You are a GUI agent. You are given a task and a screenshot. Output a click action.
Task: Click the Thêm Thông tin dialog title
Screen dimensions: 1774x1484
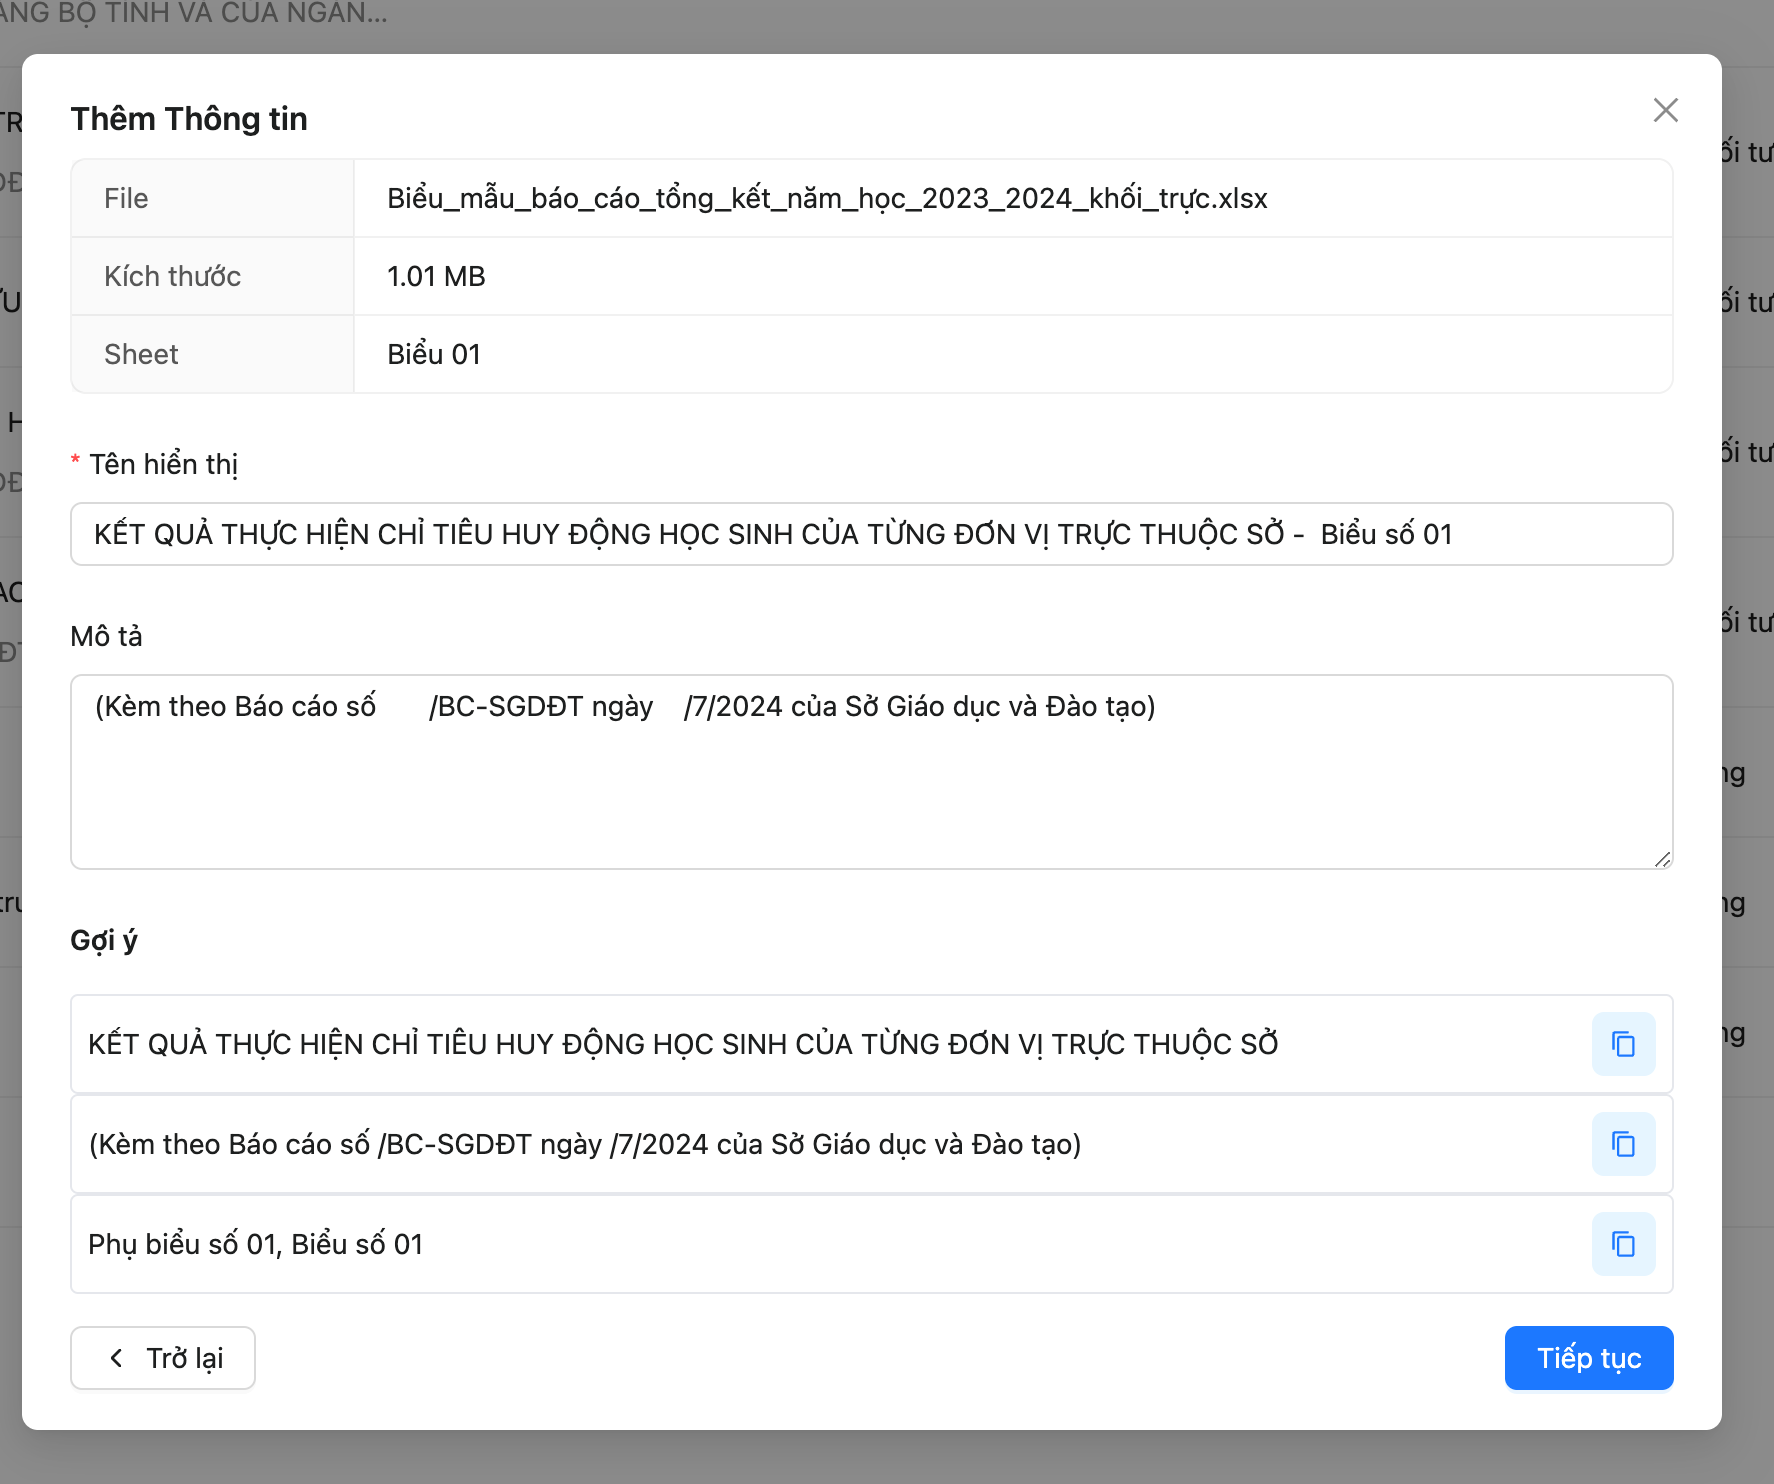189,119
